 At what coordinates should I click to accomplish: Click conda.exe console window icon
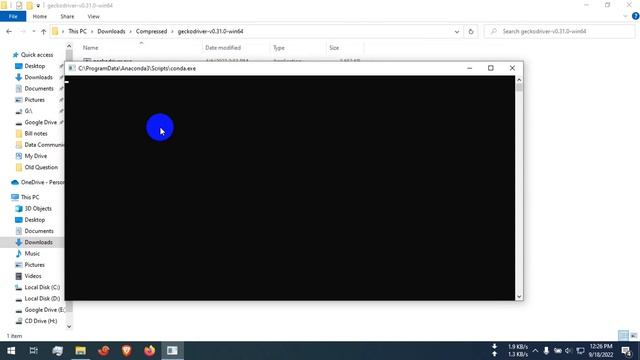point(72,68)
